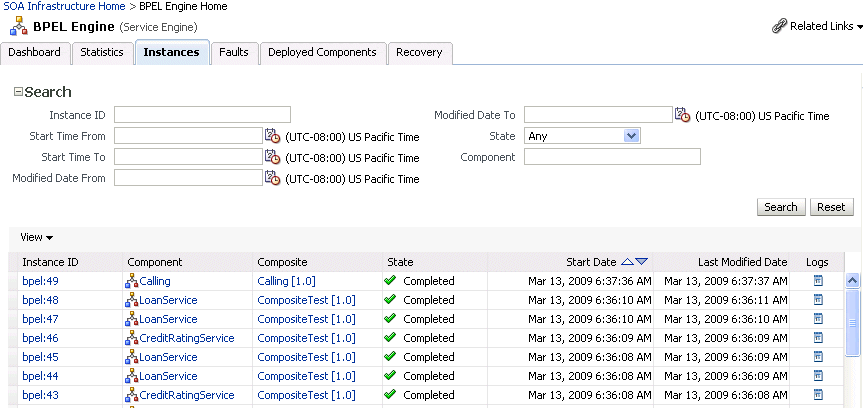Open instance bpel:47
This screenshot has height=408, width=863.
(40, 319)
